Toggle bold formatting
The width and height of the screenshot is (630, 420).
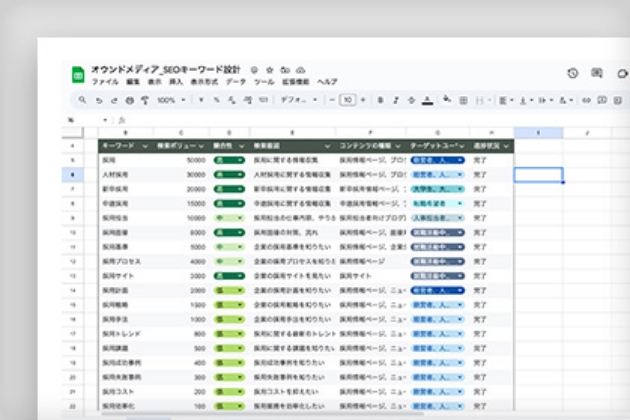click(380, 100)
